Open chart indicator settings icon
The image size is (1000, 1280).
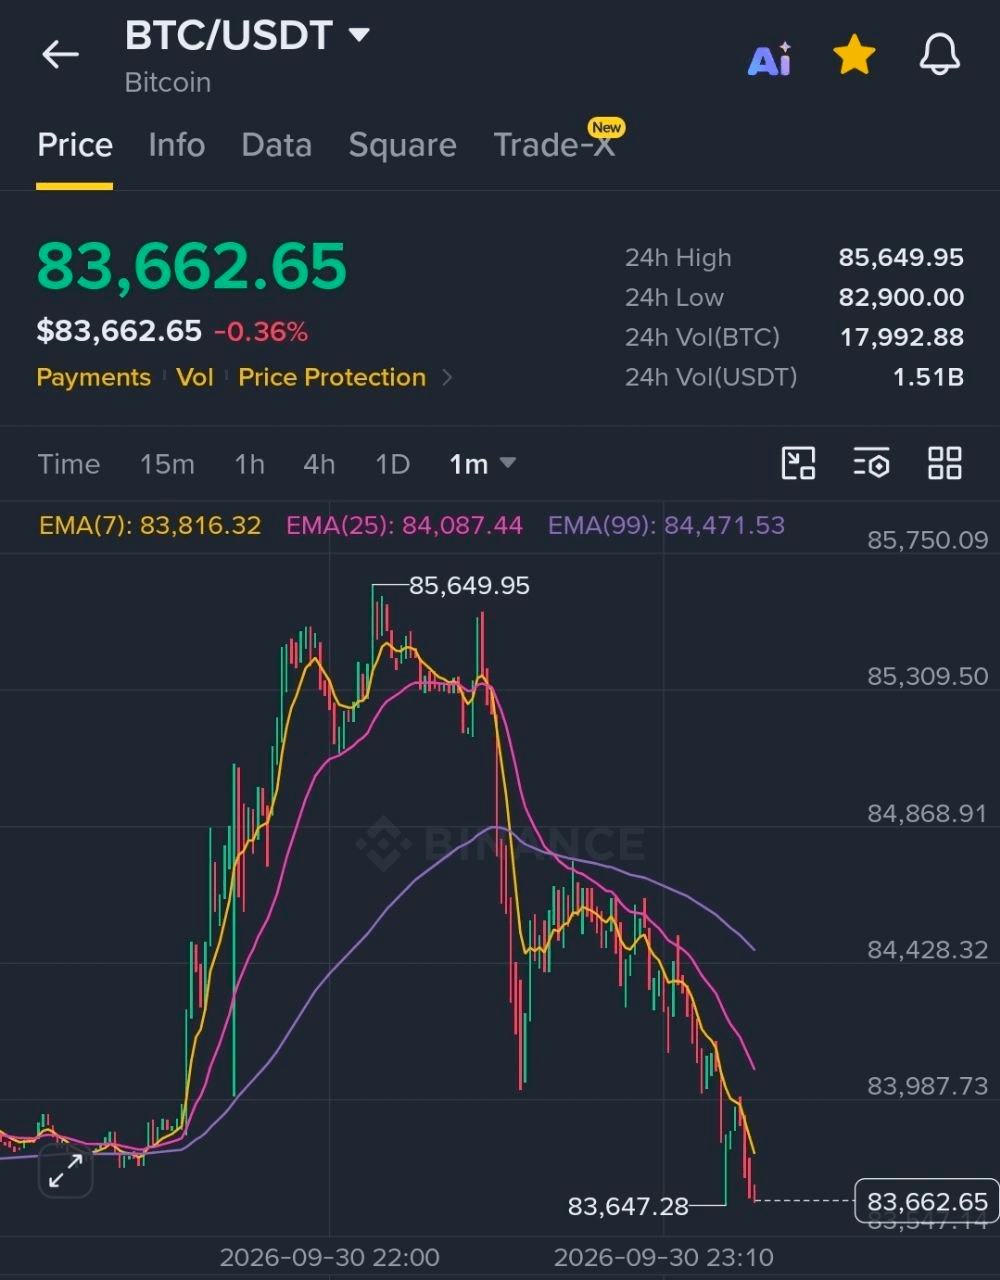(x=871, y=463)
